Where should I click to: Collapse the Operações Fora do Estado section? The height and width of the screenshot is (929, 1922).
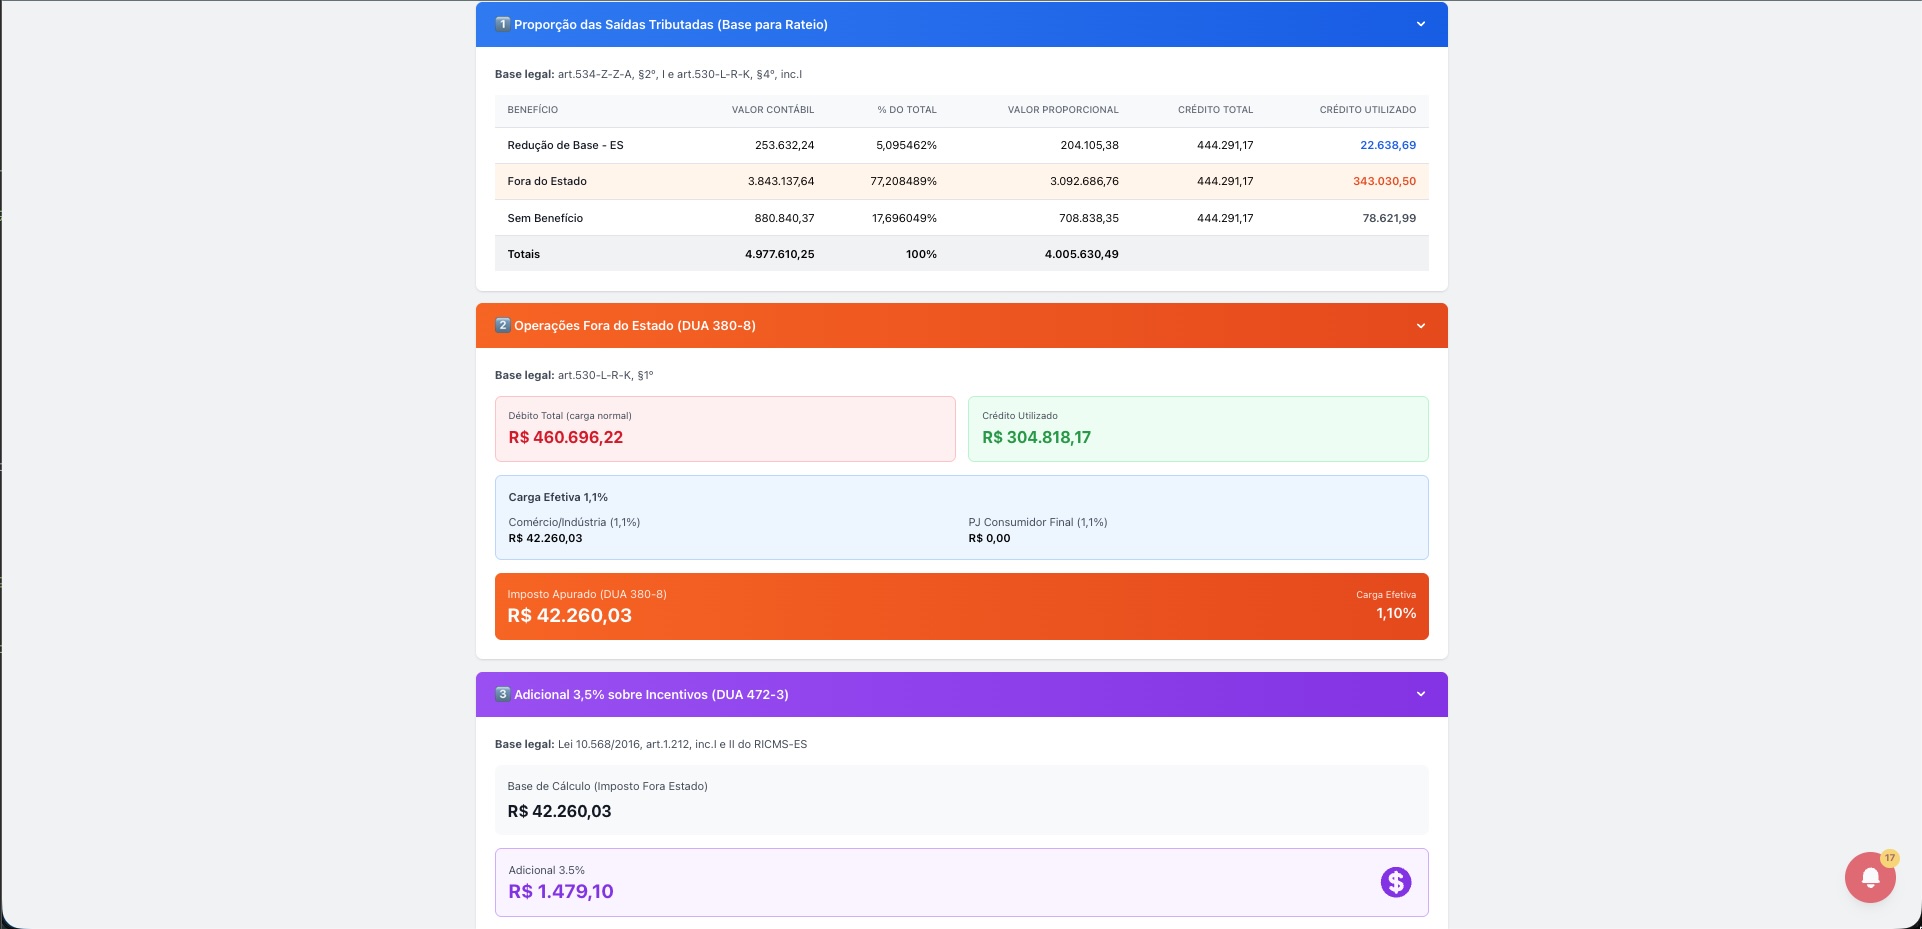[x=1420, y=326]
